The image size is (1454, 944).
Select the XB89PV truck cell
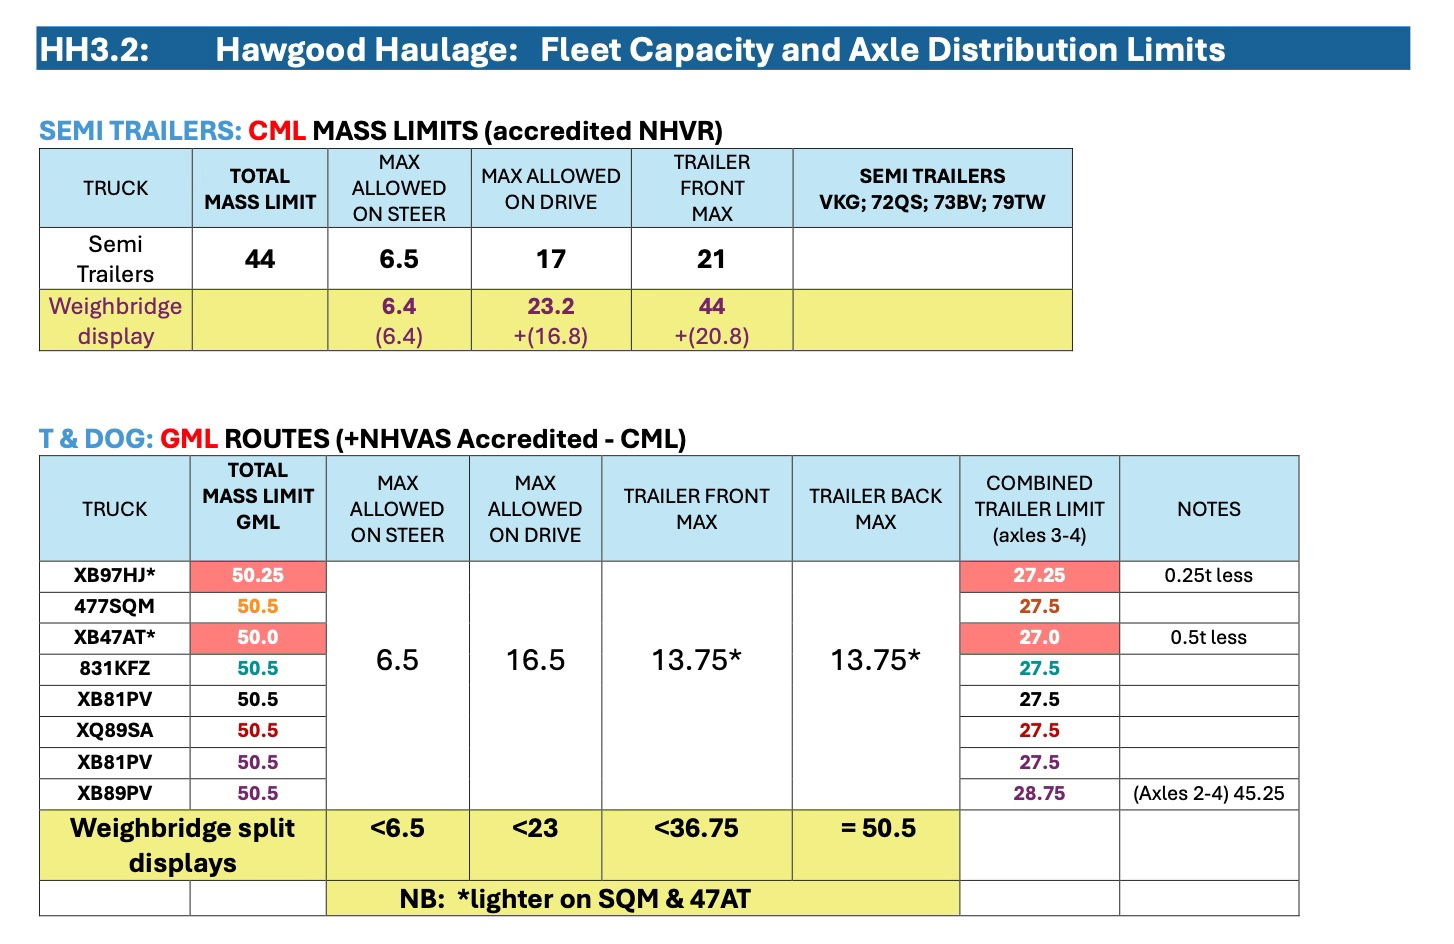115,794
